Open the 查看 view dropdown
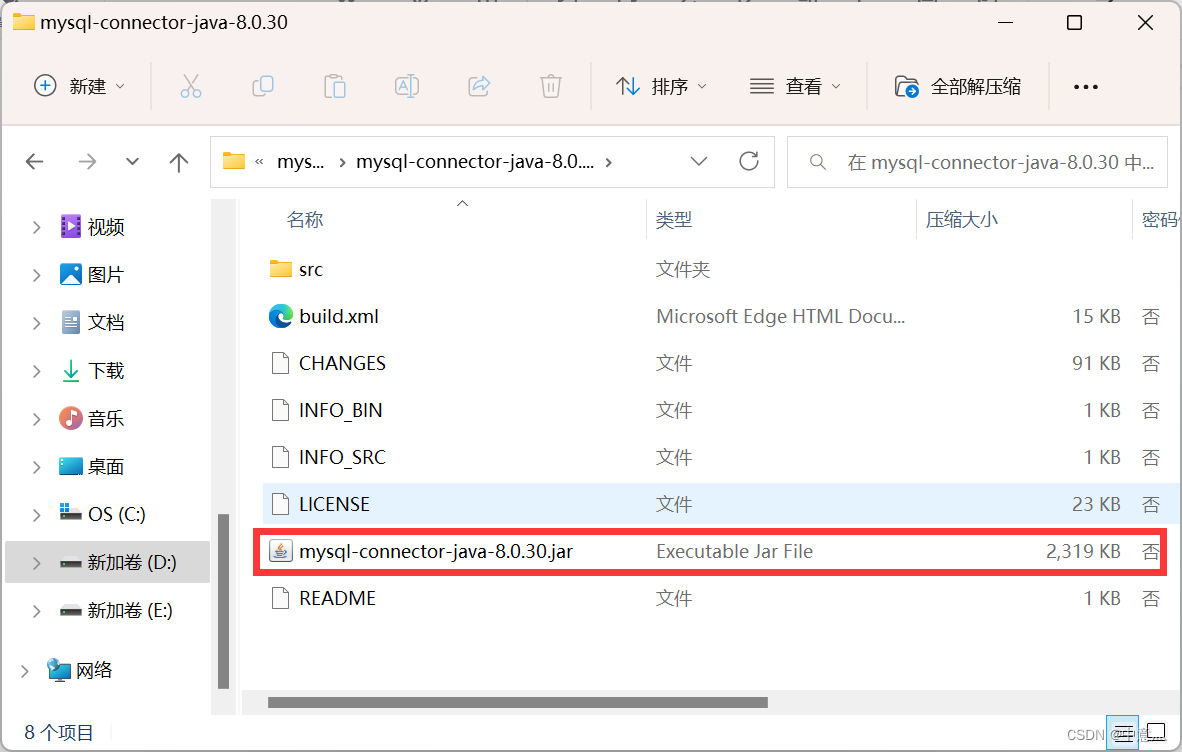This screenshot has width=1182, height=752. 795,87
